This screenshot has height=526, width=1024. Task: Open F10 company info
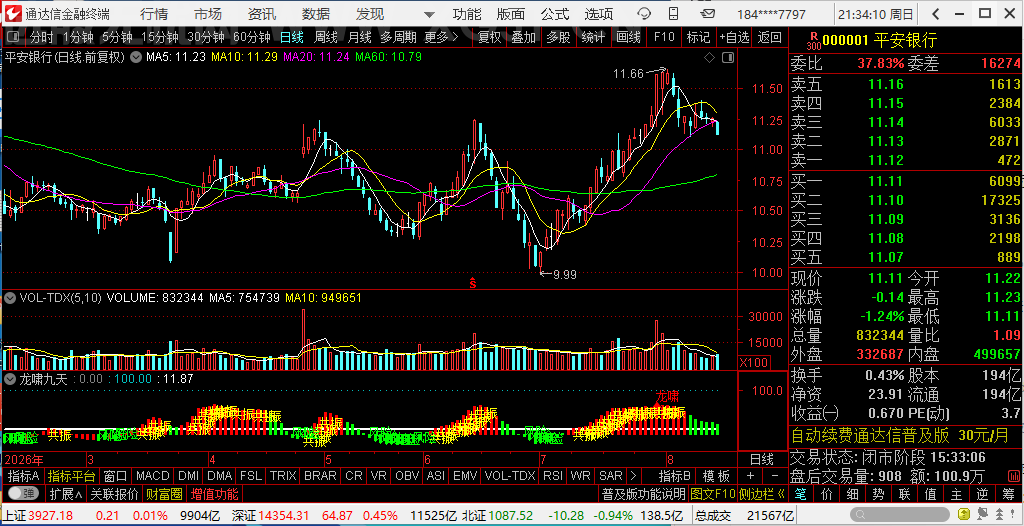coord(664,37)
